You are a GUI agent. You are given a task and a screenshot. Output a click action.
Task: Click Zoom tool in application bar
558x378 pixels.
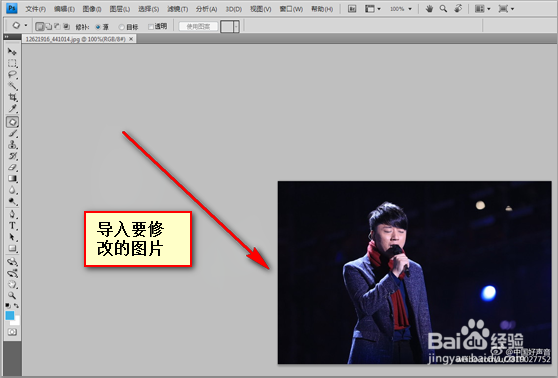443,9
